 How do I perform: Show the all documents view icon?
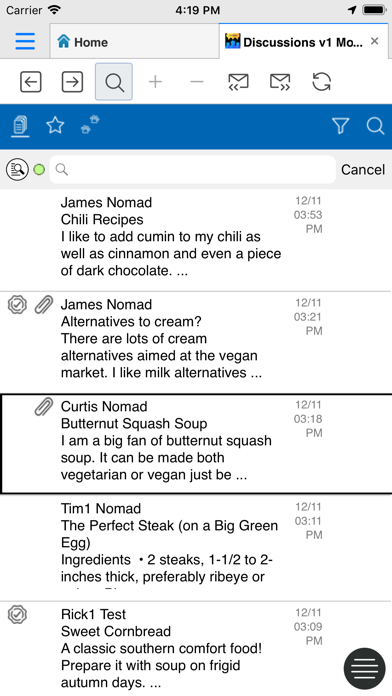point(20,126)
